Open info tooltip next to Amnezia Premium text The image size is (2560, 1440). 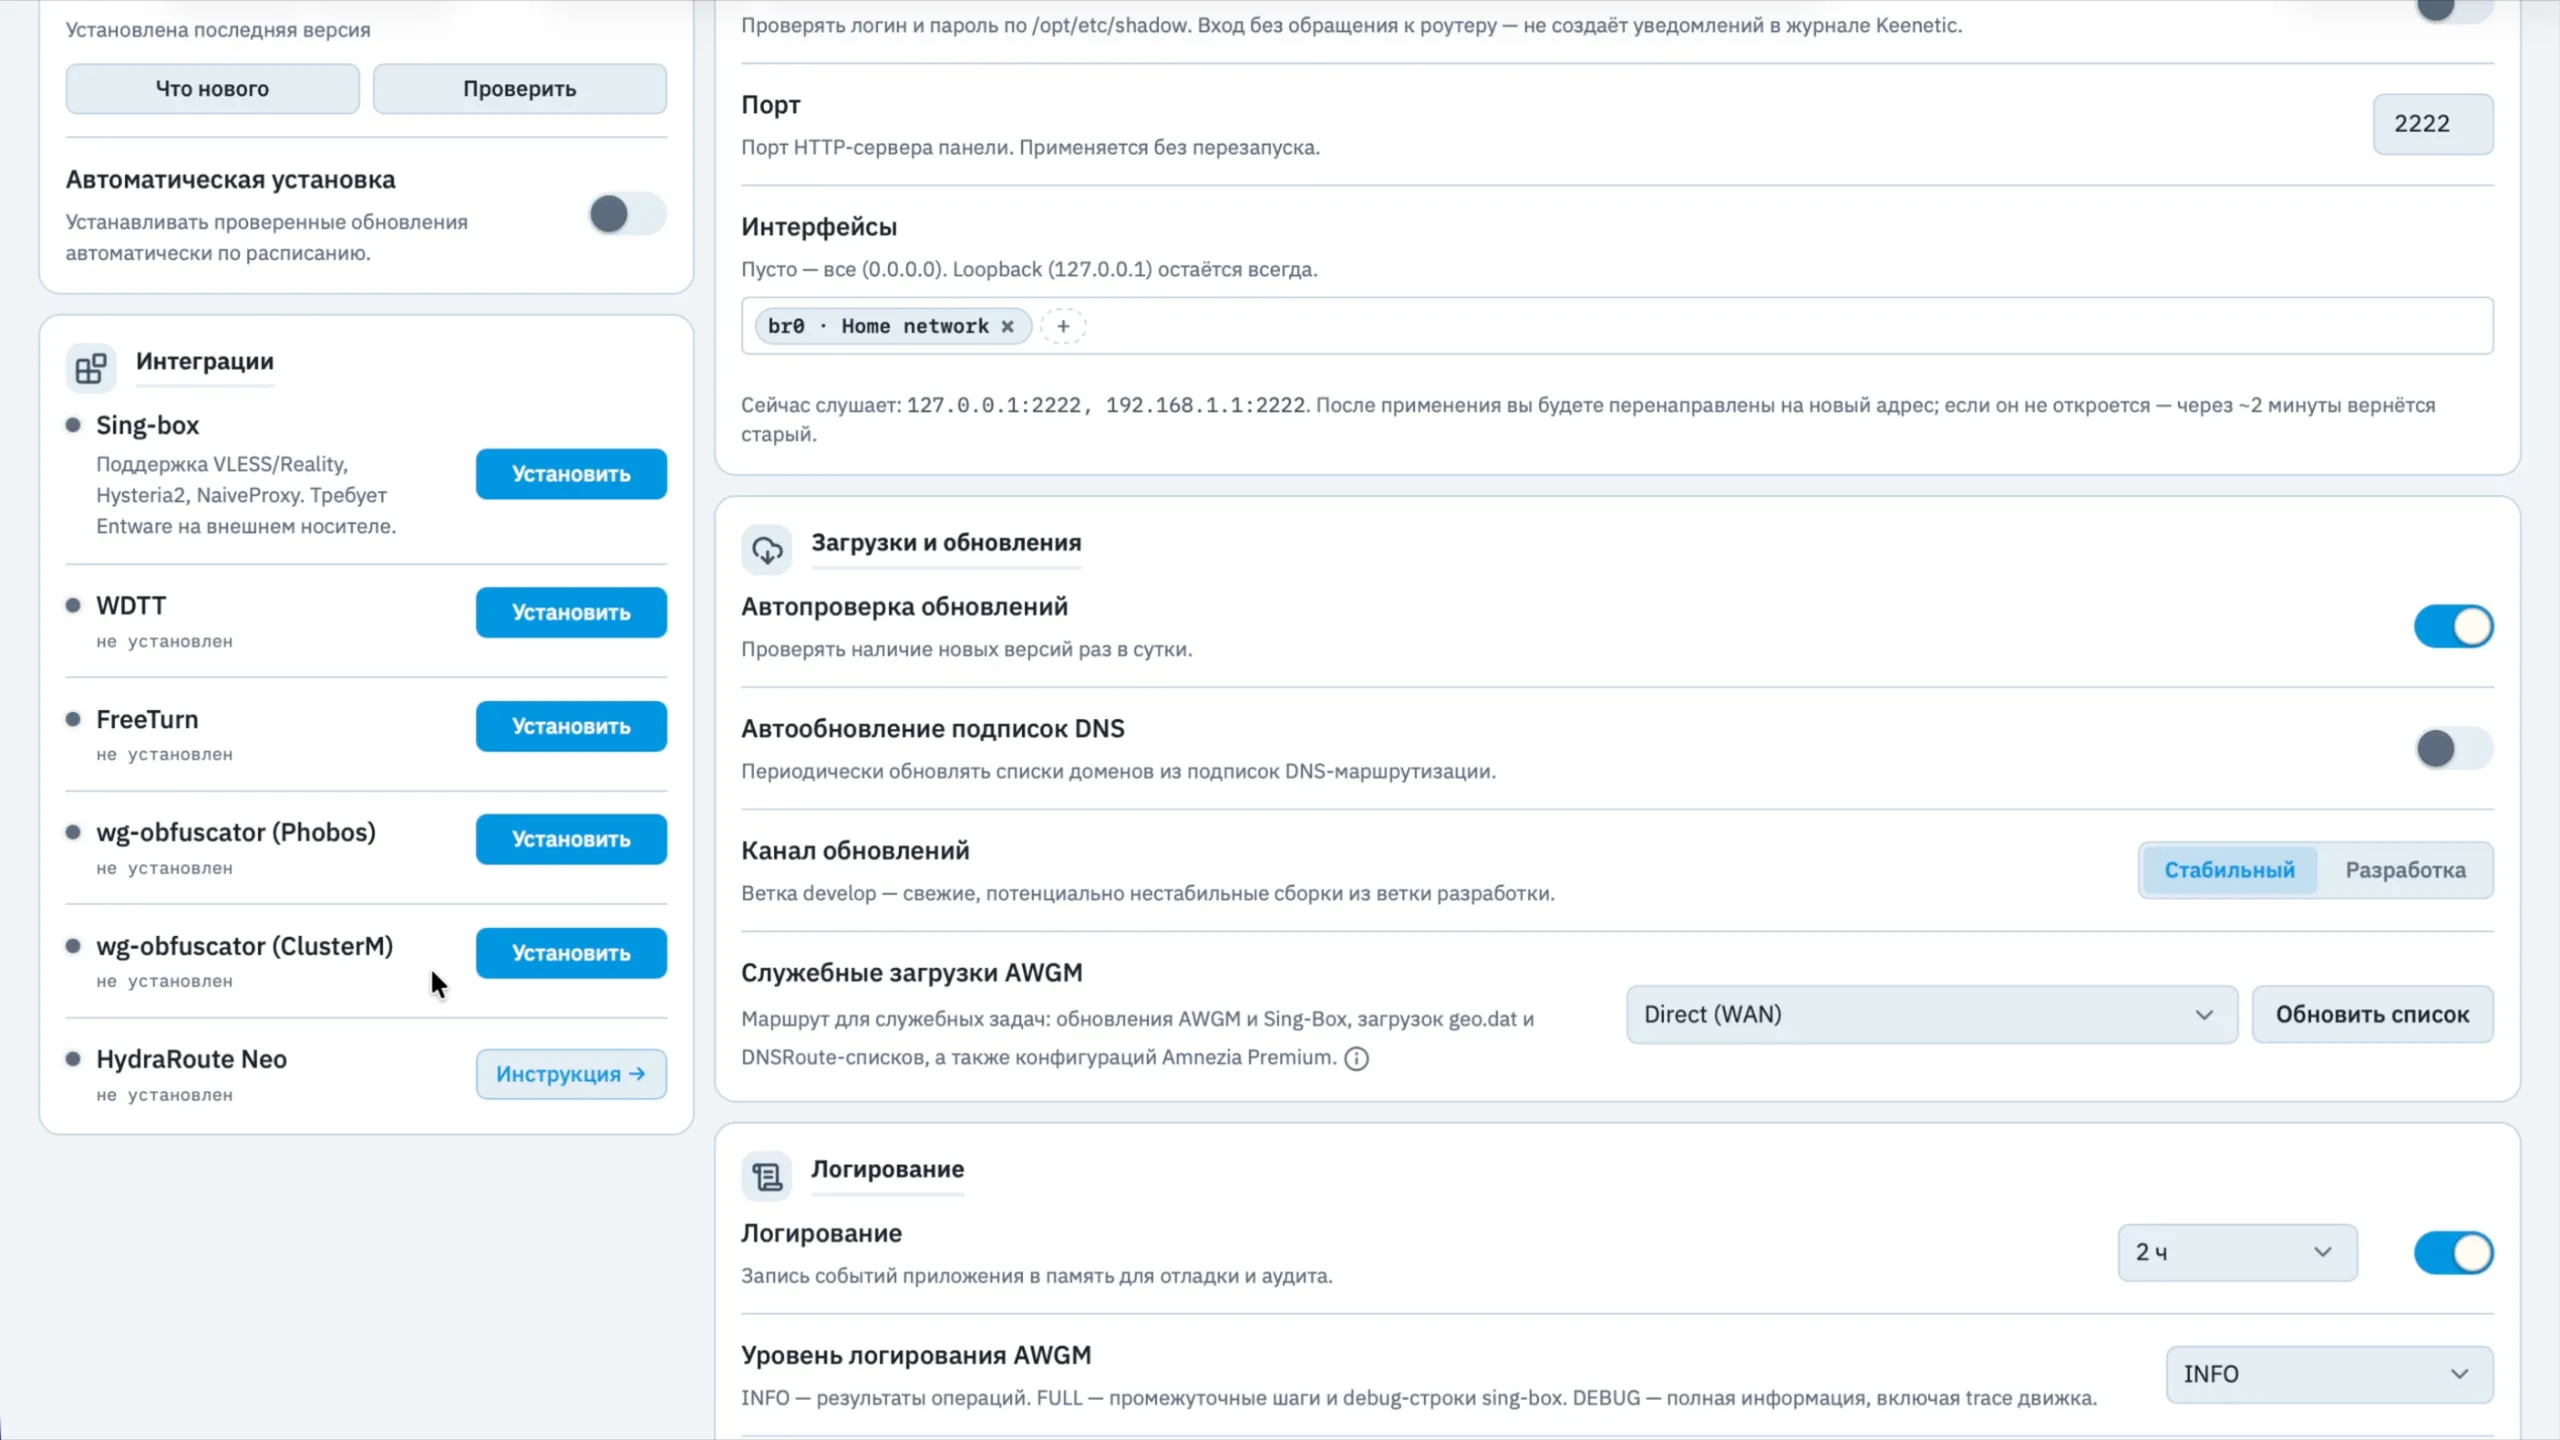(x=1356, y=1058)
